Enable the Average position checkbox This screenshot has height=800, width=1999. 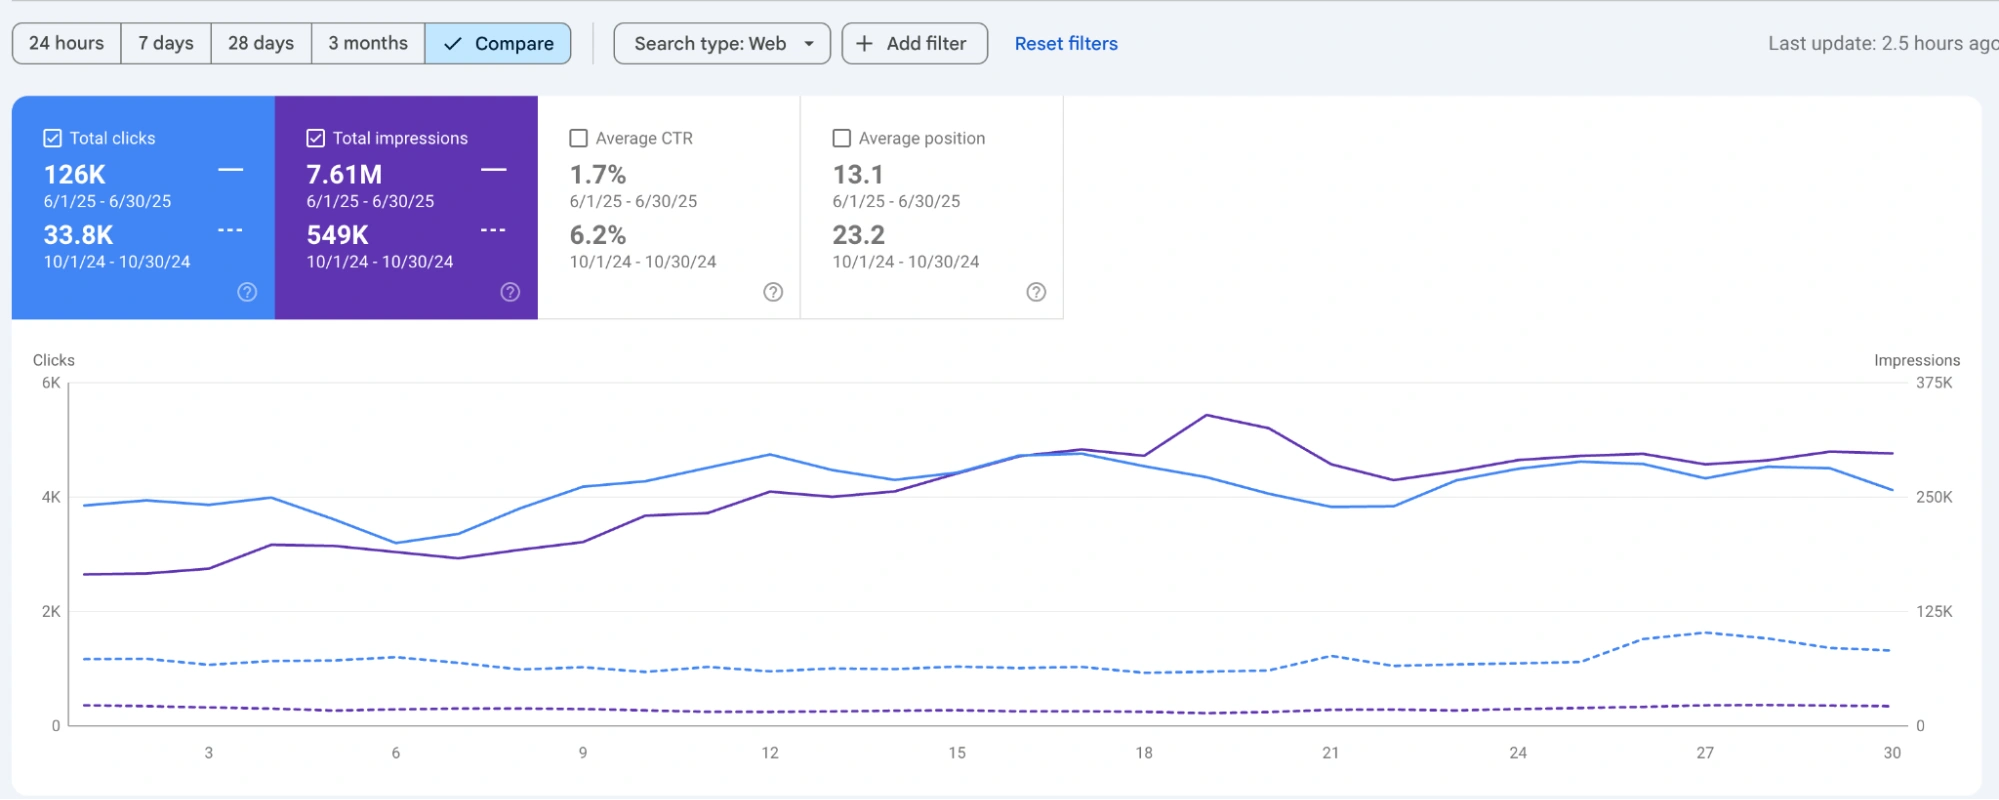point(842,138)
